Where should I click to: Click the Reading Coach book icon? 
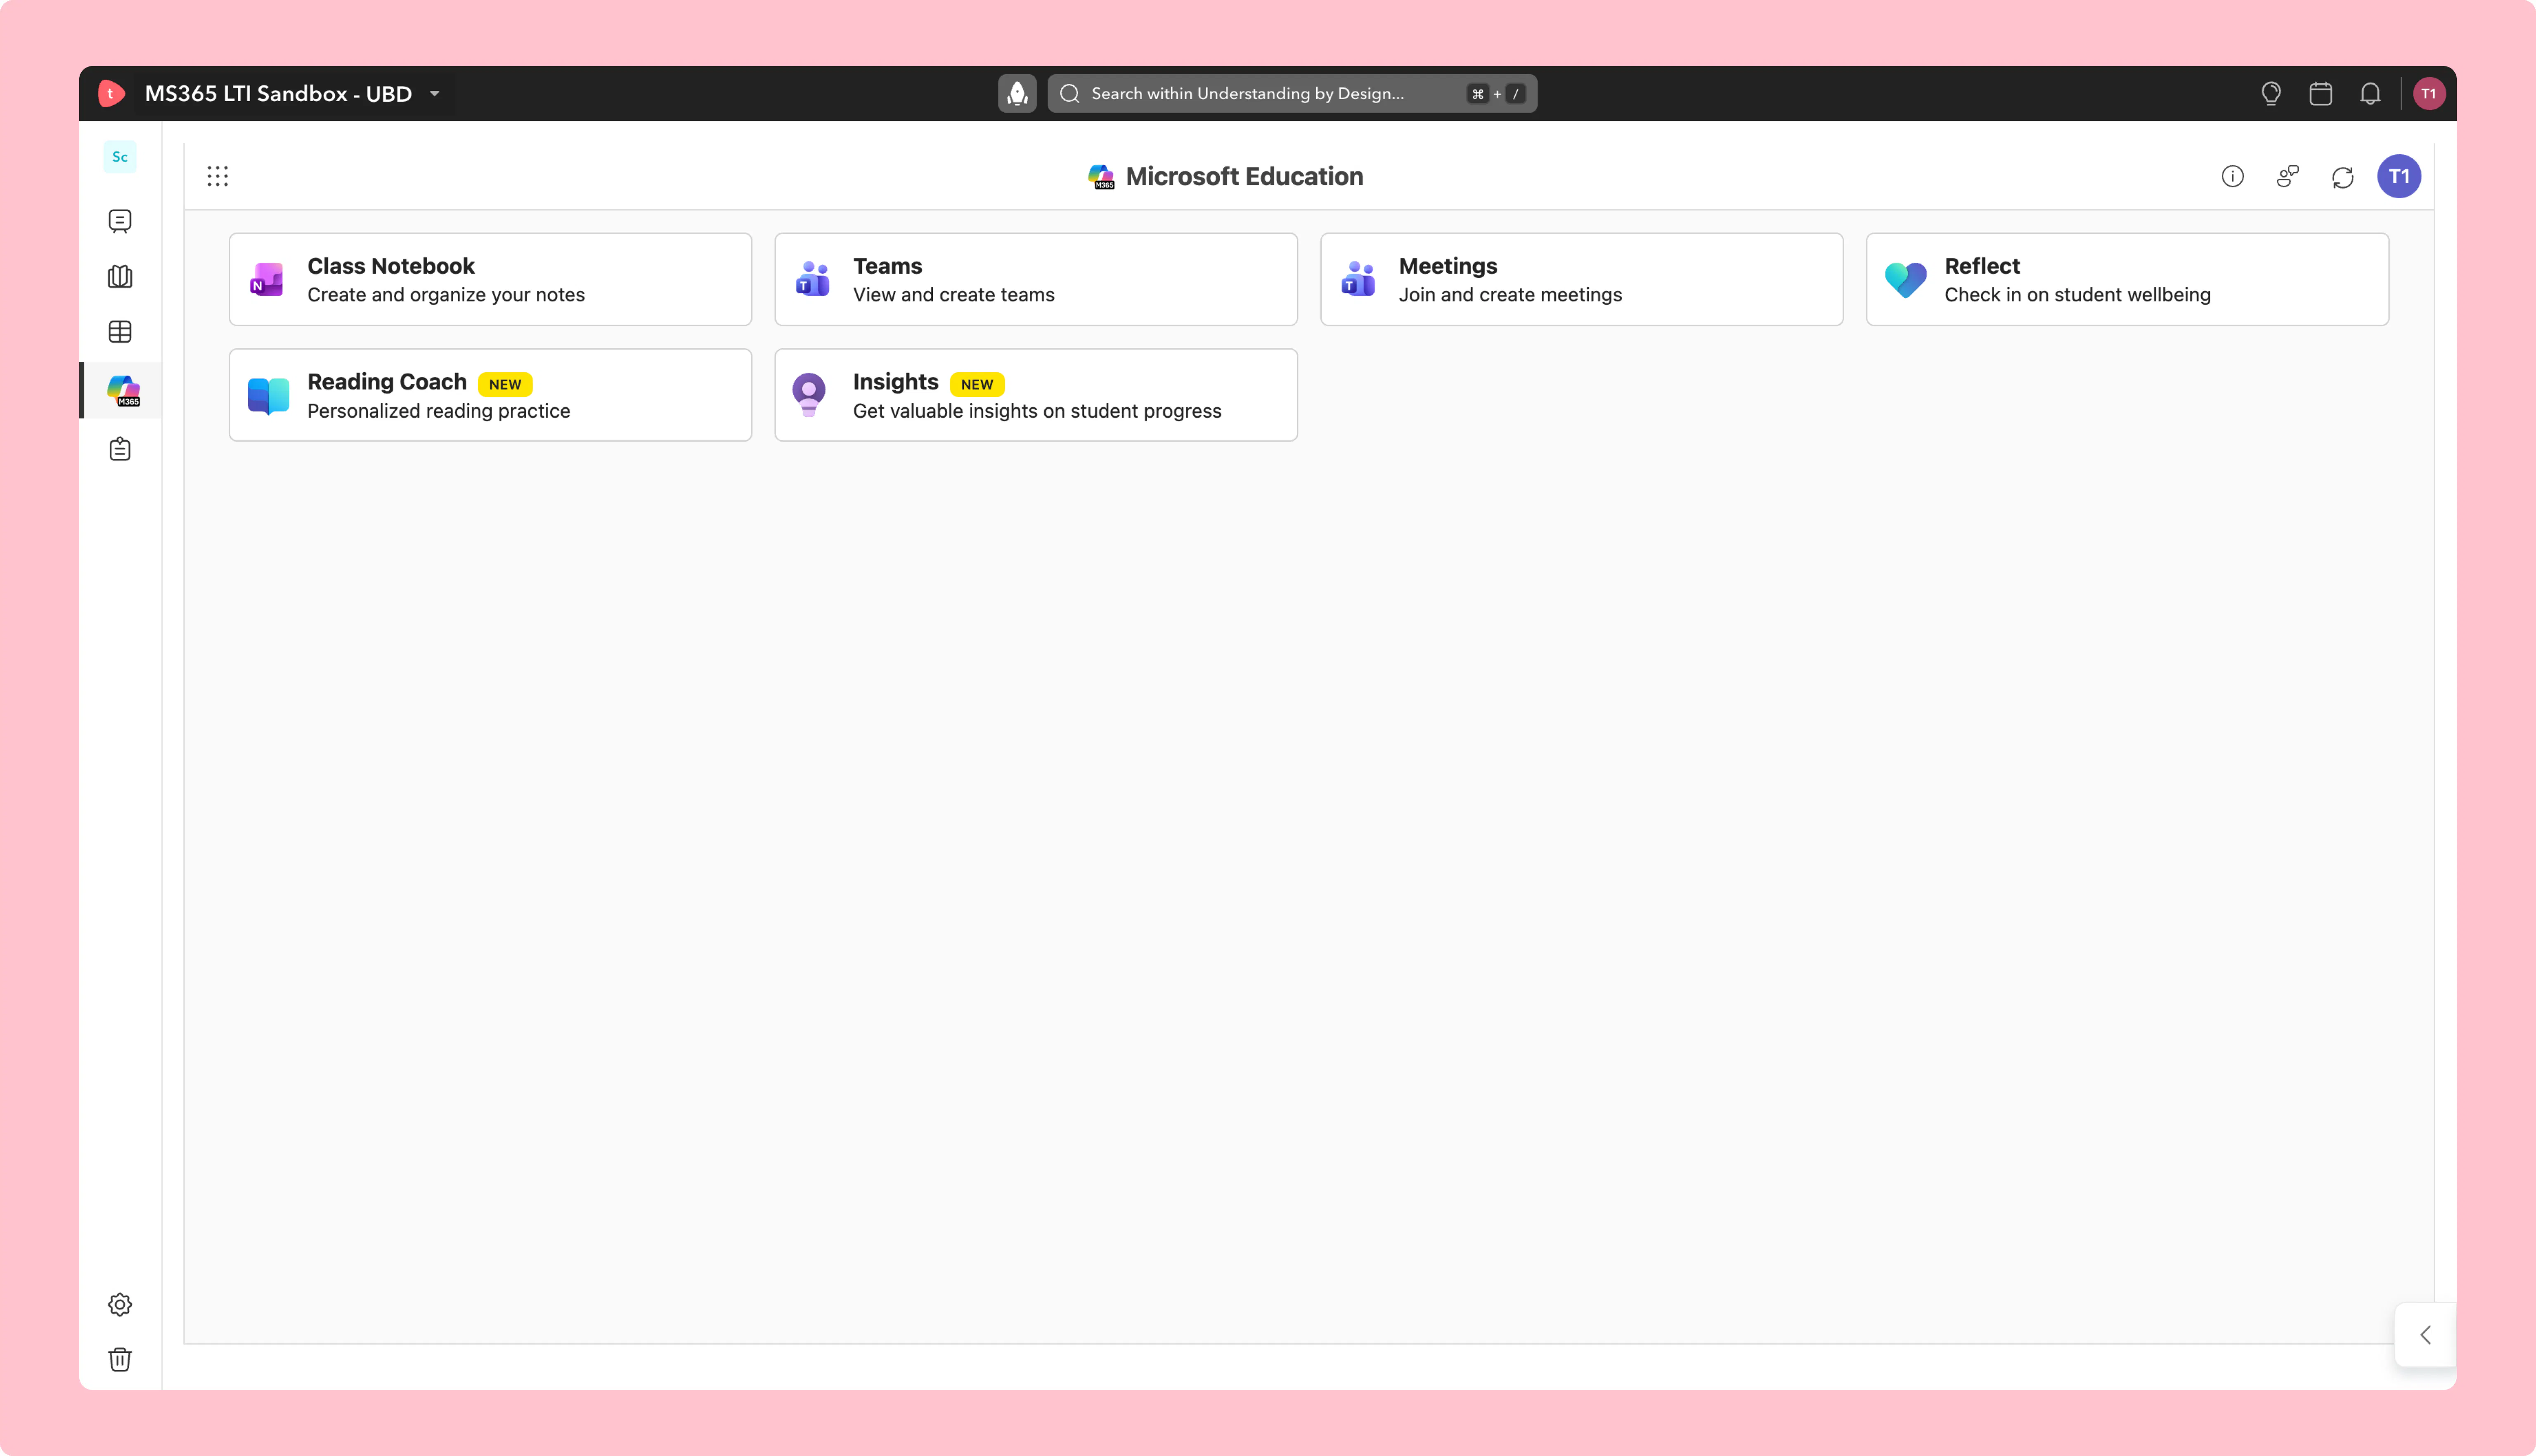(268, 396)
